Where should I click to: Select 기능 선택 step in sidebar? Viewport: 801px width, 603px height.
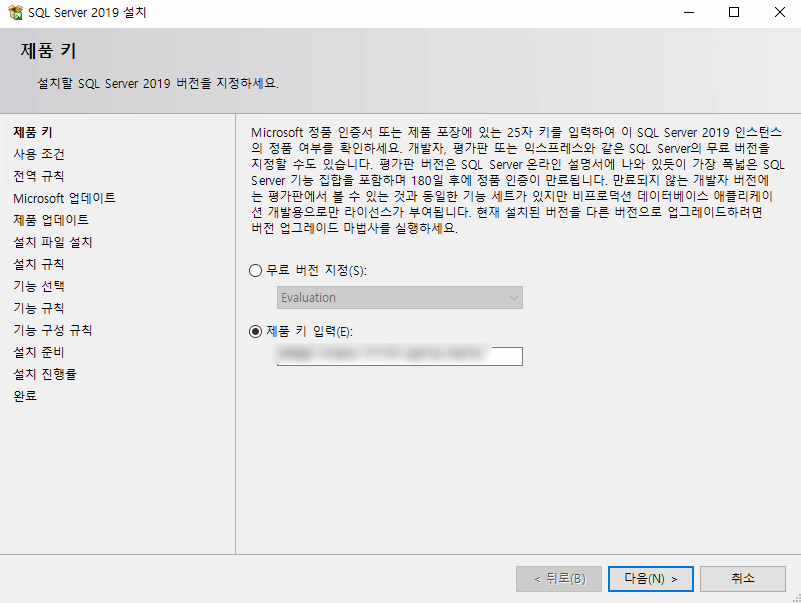pos(39,286)
